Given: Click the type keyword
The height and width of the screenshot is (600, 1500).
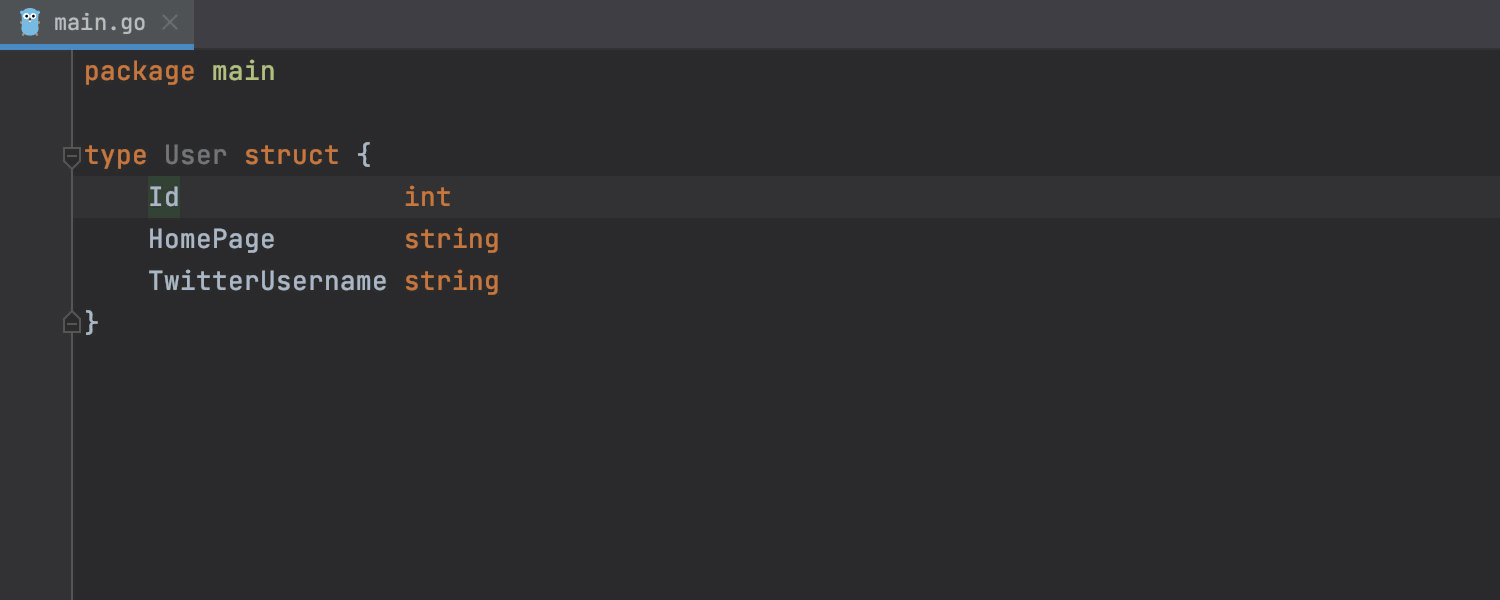Looking at the screenshot, I should click(115, 156).
